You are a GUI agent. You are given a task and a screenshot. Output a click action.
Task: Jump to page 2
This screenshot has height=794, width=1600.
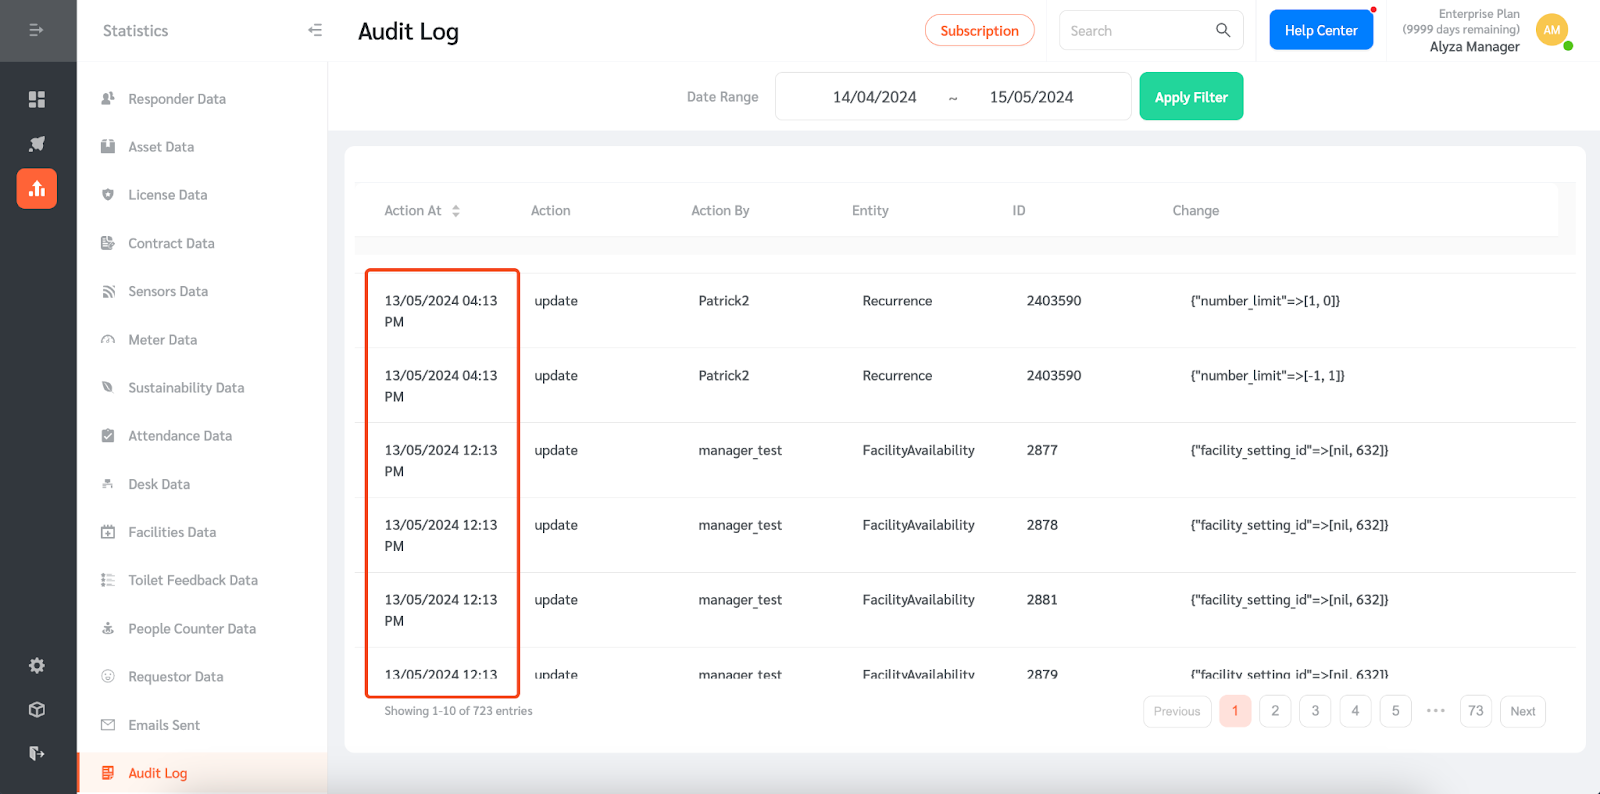tap(1275, 711)
